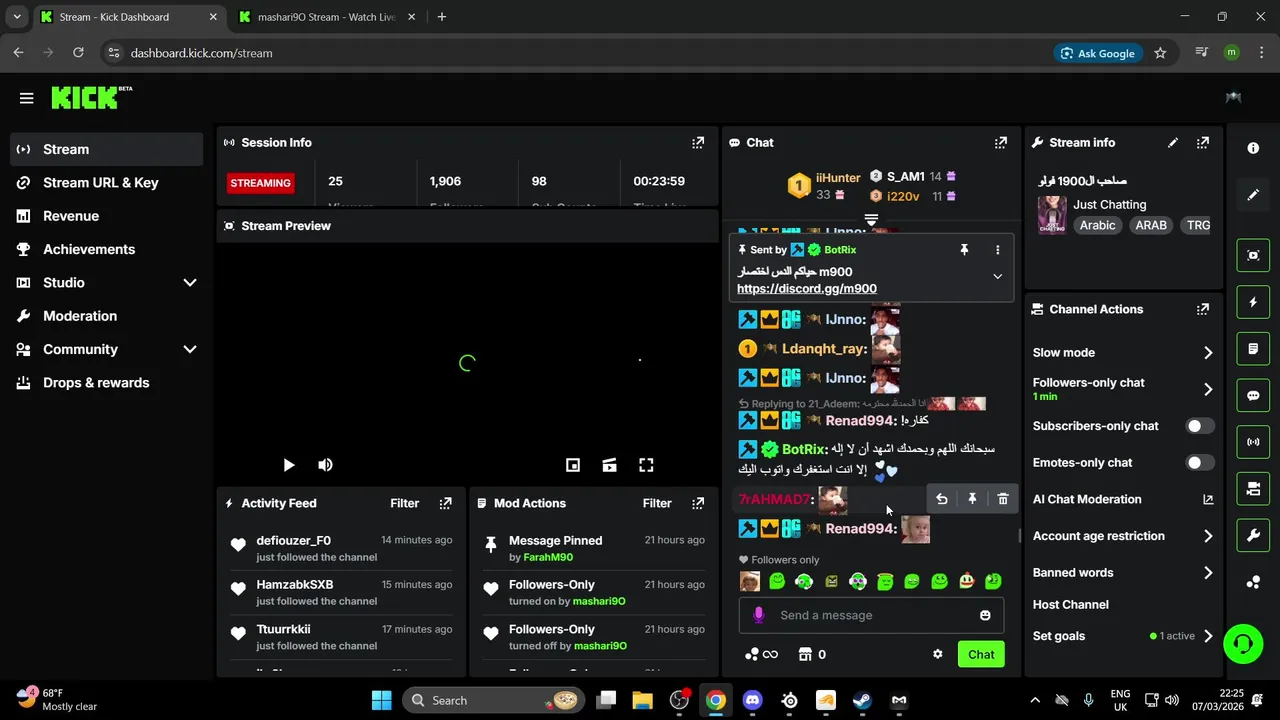Image resolution: width=1280 pixels, height=720 pixels.
Task: Open the green headset support button
Action: [1243, 643]
